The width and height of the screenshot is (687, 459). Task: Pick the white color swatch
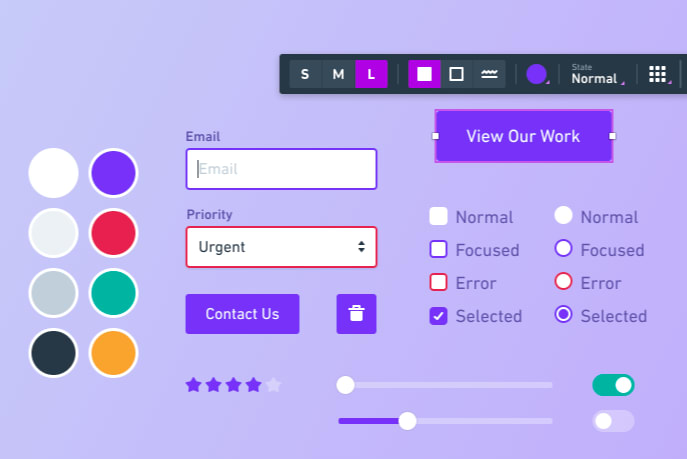53,173
